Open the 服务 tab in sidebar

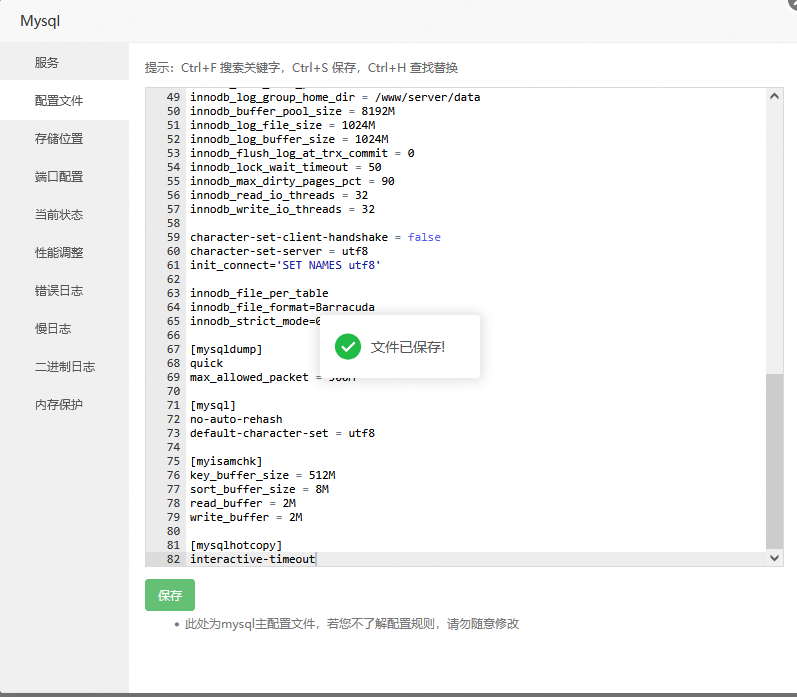(47, 63)
